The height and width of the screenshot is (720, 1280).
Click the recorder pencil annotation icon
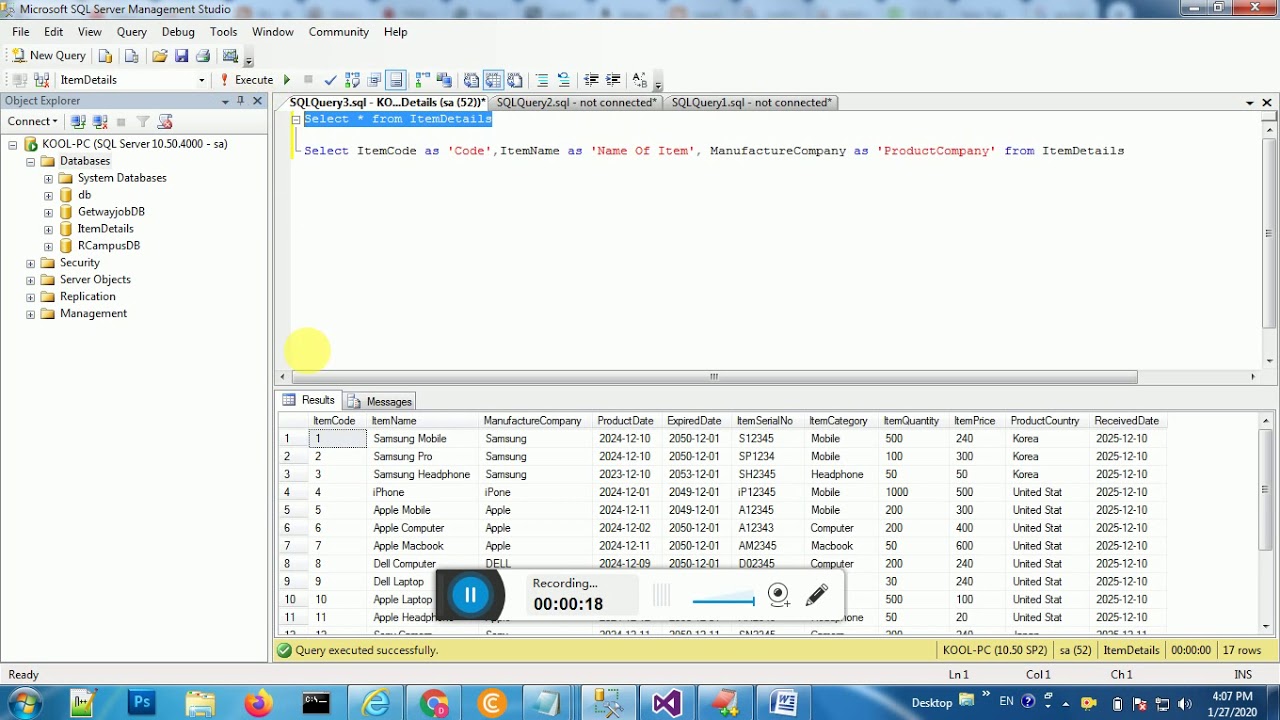(817, 595)
